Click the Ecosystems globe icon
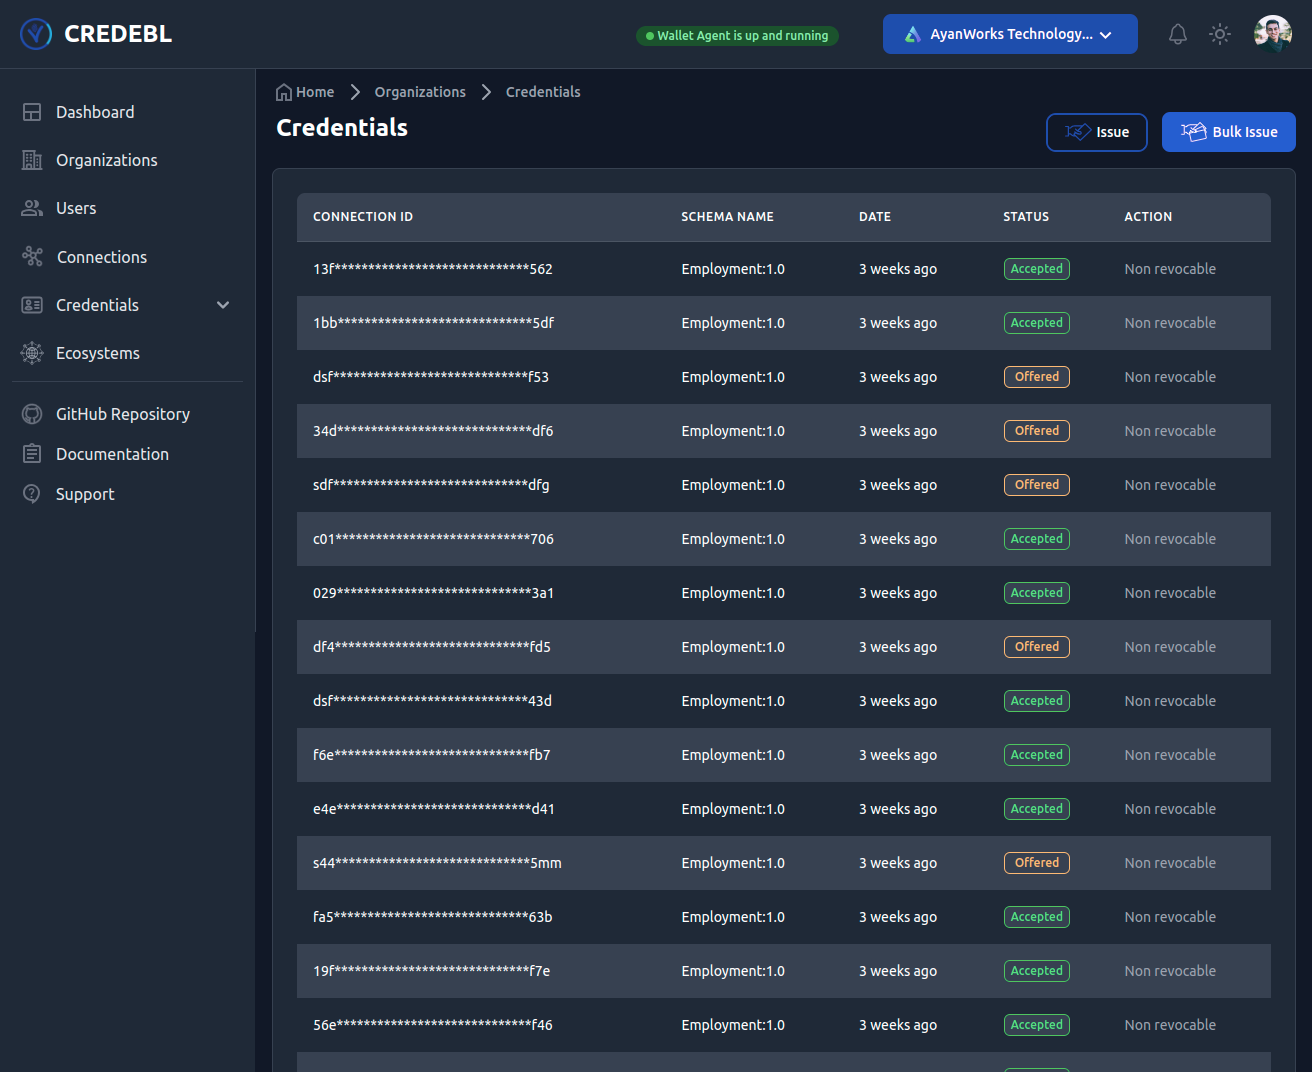 [x=32, y=353]
